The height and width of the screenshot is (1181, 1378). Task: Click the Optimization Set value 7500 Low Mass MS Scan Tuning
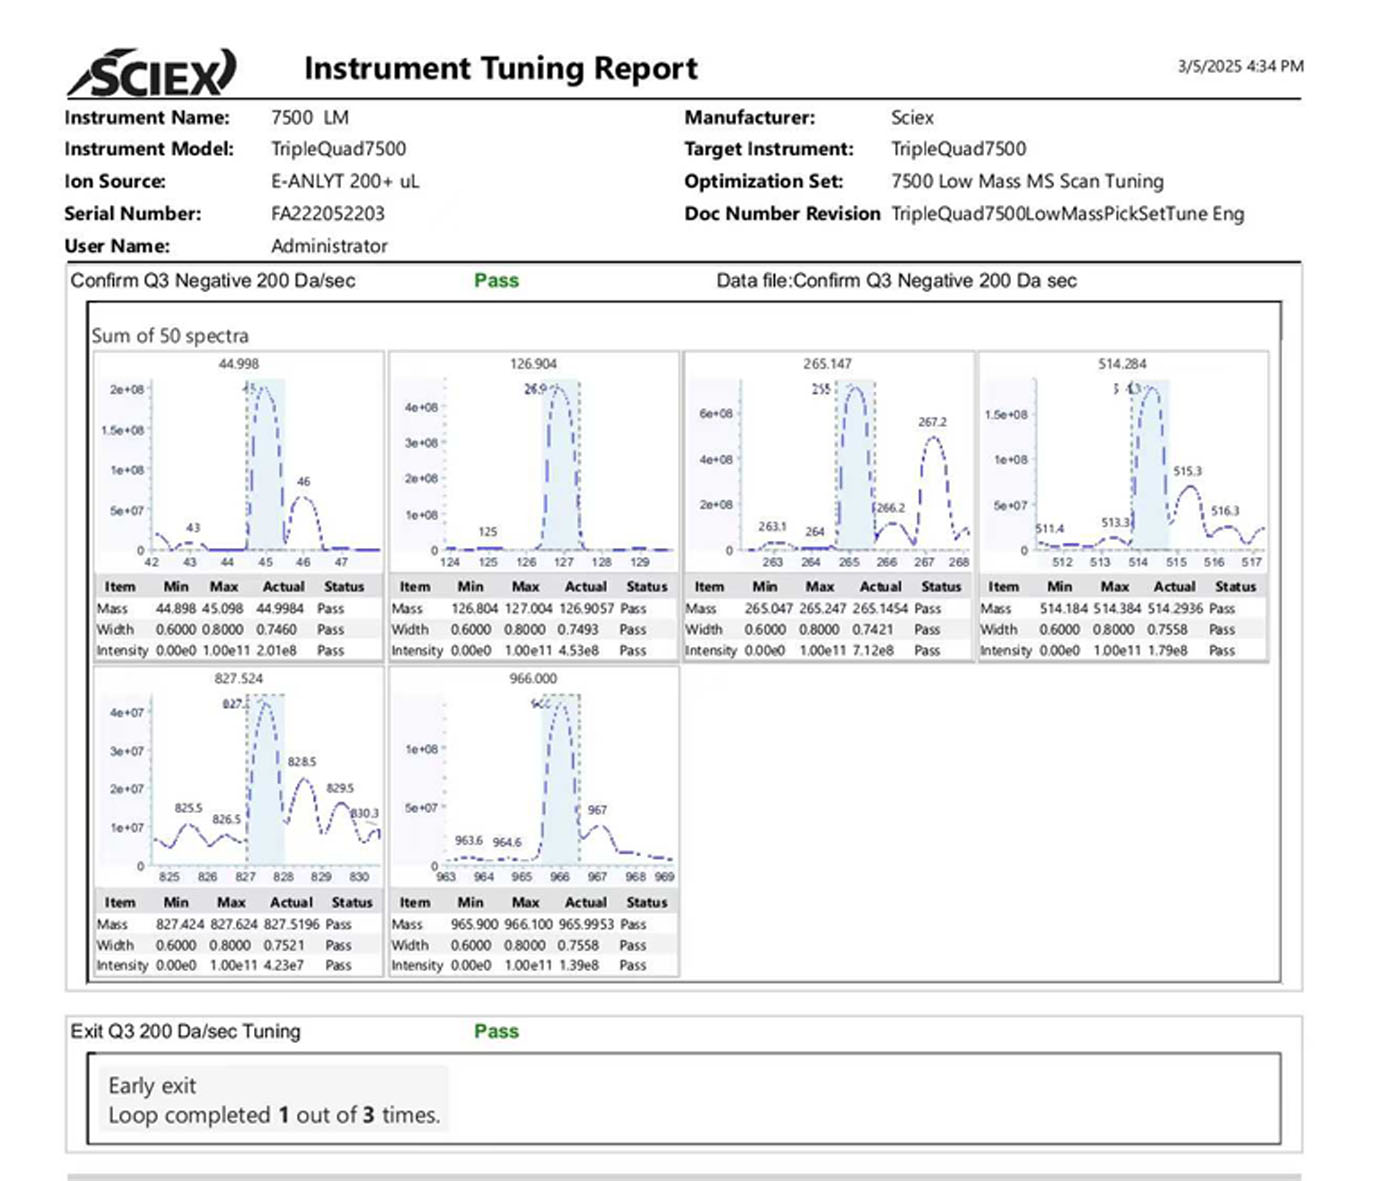[1027, 182]
